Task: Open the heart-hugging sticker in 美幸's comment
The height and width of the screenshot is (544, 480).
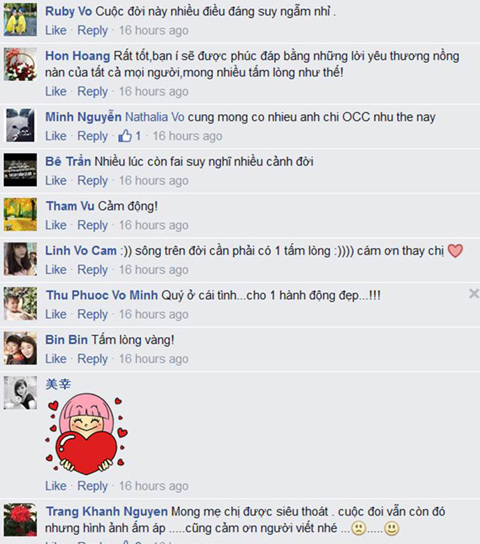Action: coord(86,434)
